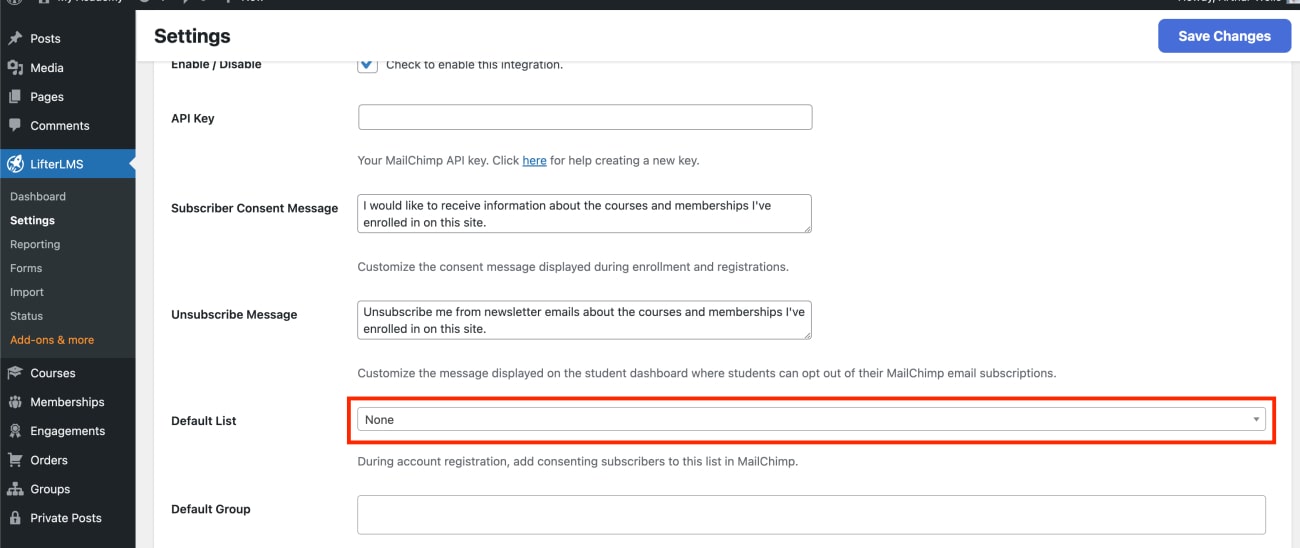
Task: Click the Comments speech-bubble icon
Action: click(15, 126)
